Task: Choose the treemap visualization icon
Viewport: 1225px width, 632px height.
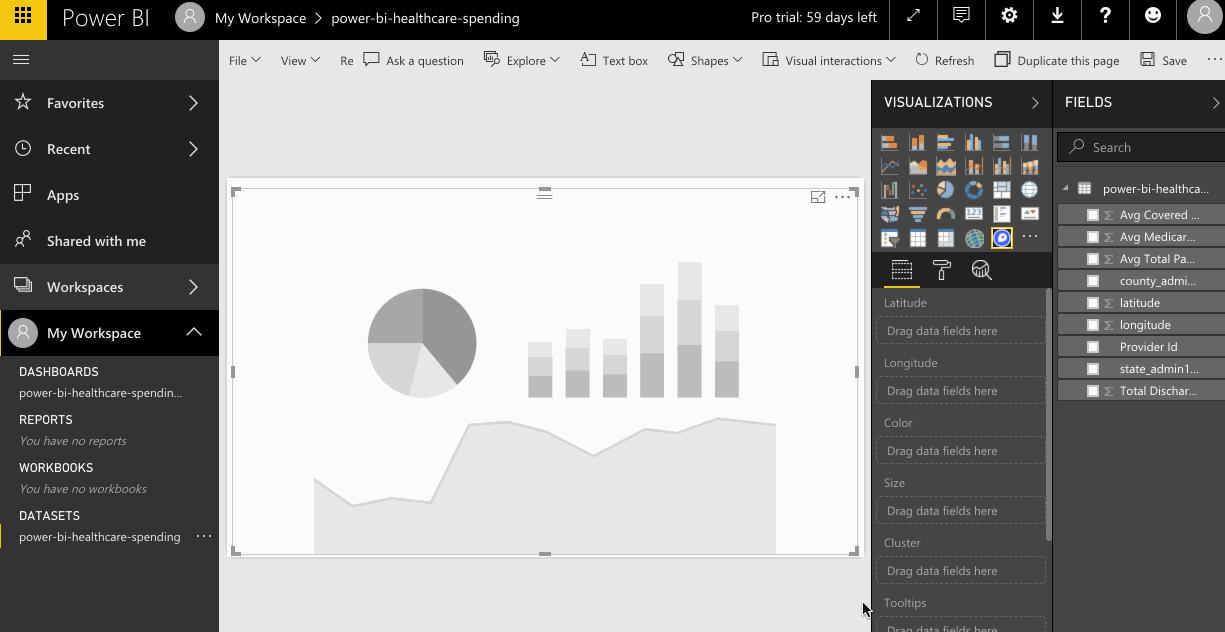Action: click(x=1002, y=189)
